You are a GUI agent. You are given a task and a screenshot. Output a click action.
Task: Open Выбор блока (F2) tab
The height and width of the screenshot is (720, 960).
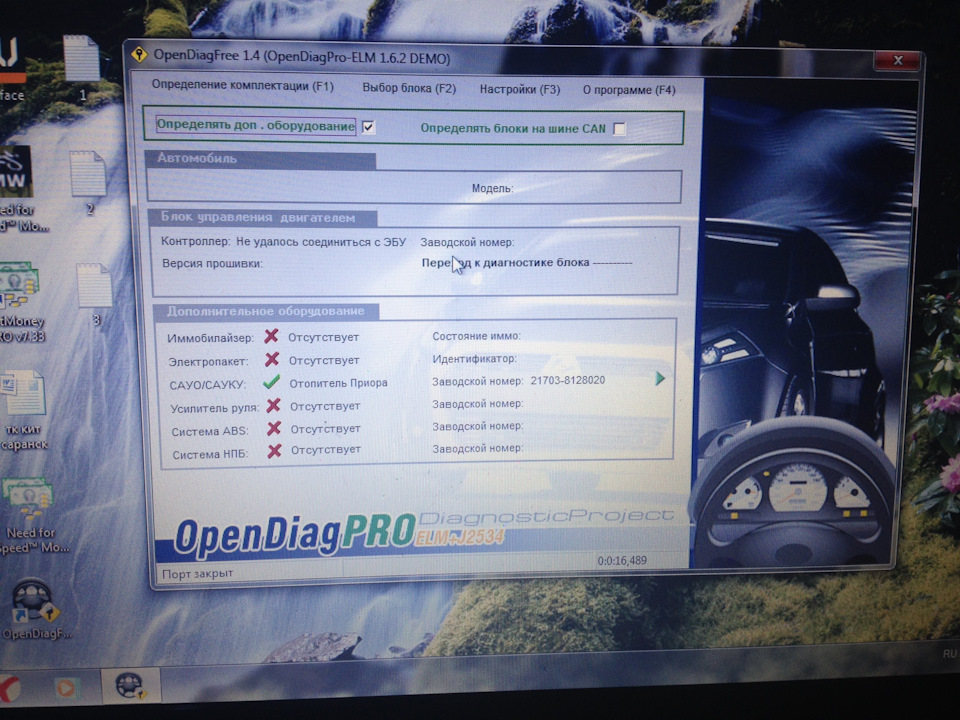click(409, 88)
